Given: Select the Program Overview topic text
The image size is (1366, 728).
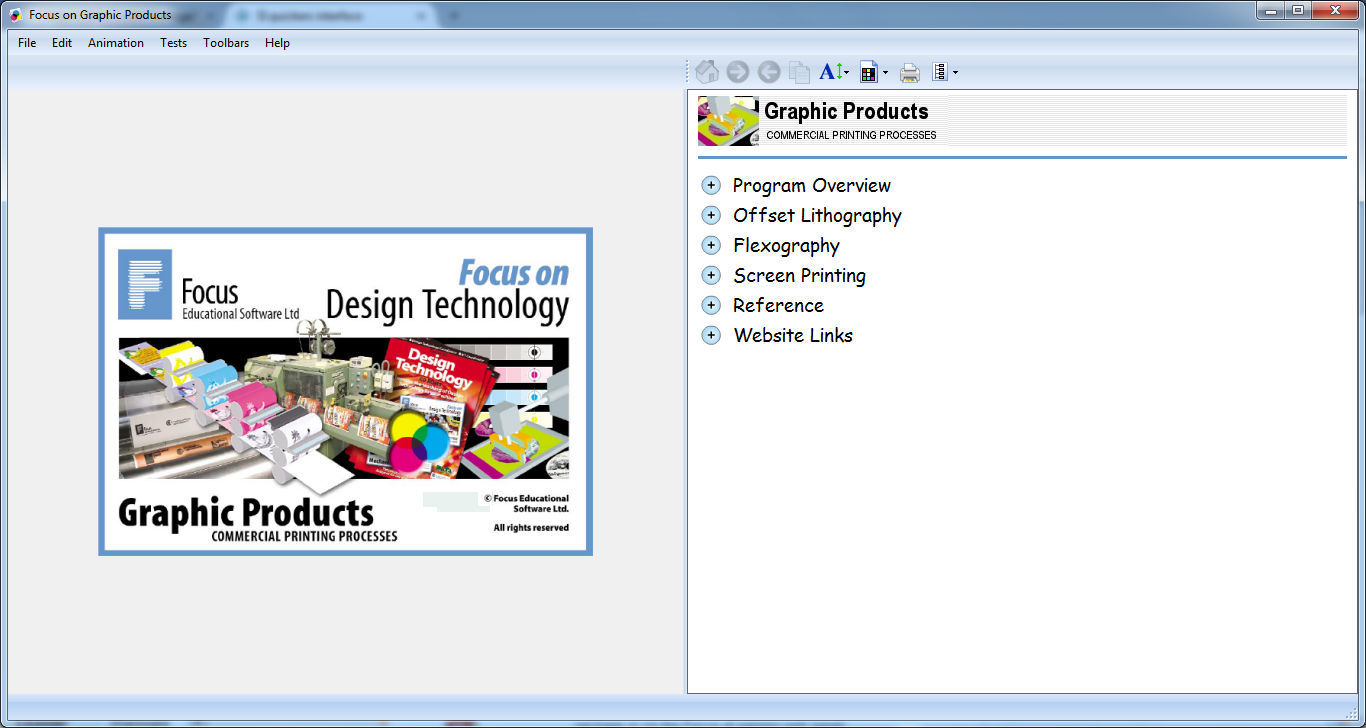Looking at the screenshot, I should 811,185.
